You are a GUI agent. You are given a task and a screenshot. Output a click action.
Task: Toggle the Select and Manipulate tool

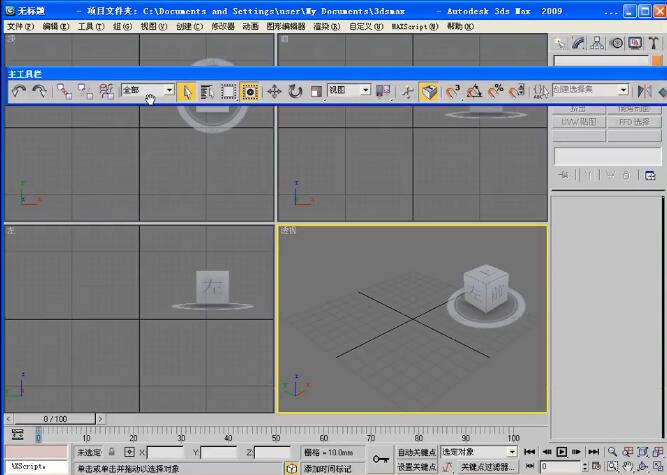(408, 91)
